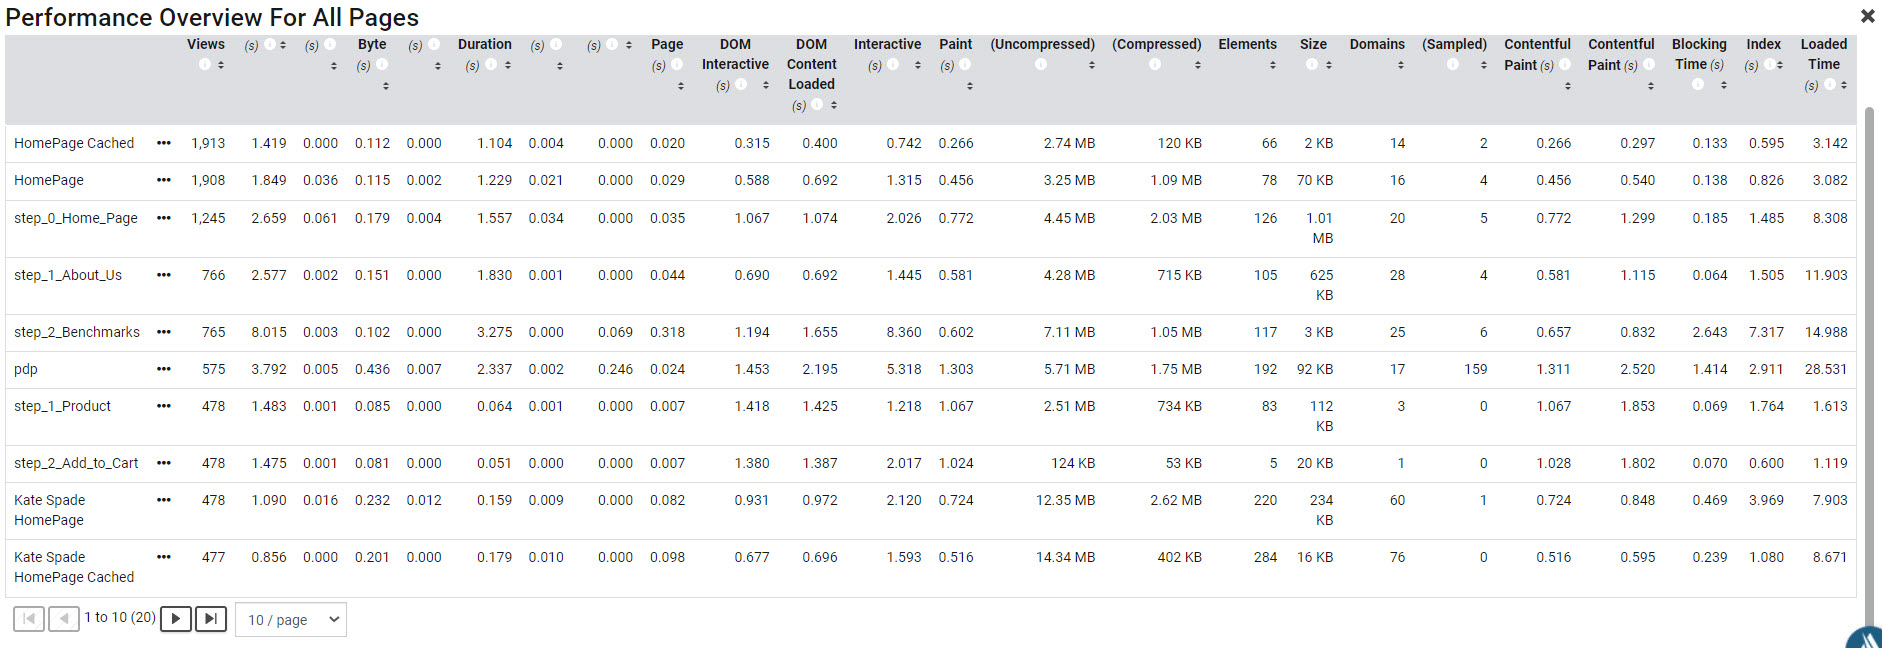The image size is (1882, 648).
Task: Click the 28.531 loaded time value
Action: coord(1826,369)
